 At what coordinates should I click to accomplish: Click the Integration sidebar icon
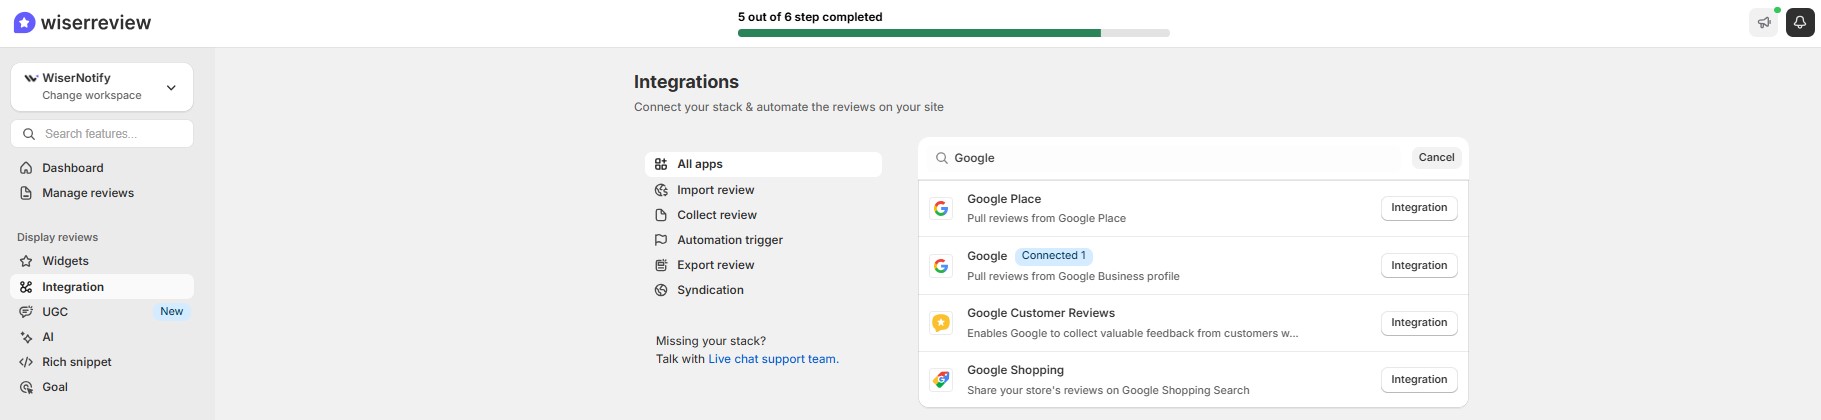click(26, 287)
